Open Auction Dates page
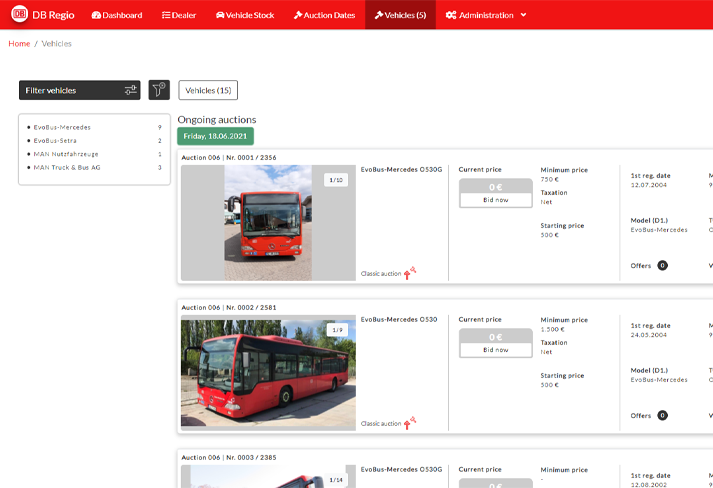 [x=324, y=15]
